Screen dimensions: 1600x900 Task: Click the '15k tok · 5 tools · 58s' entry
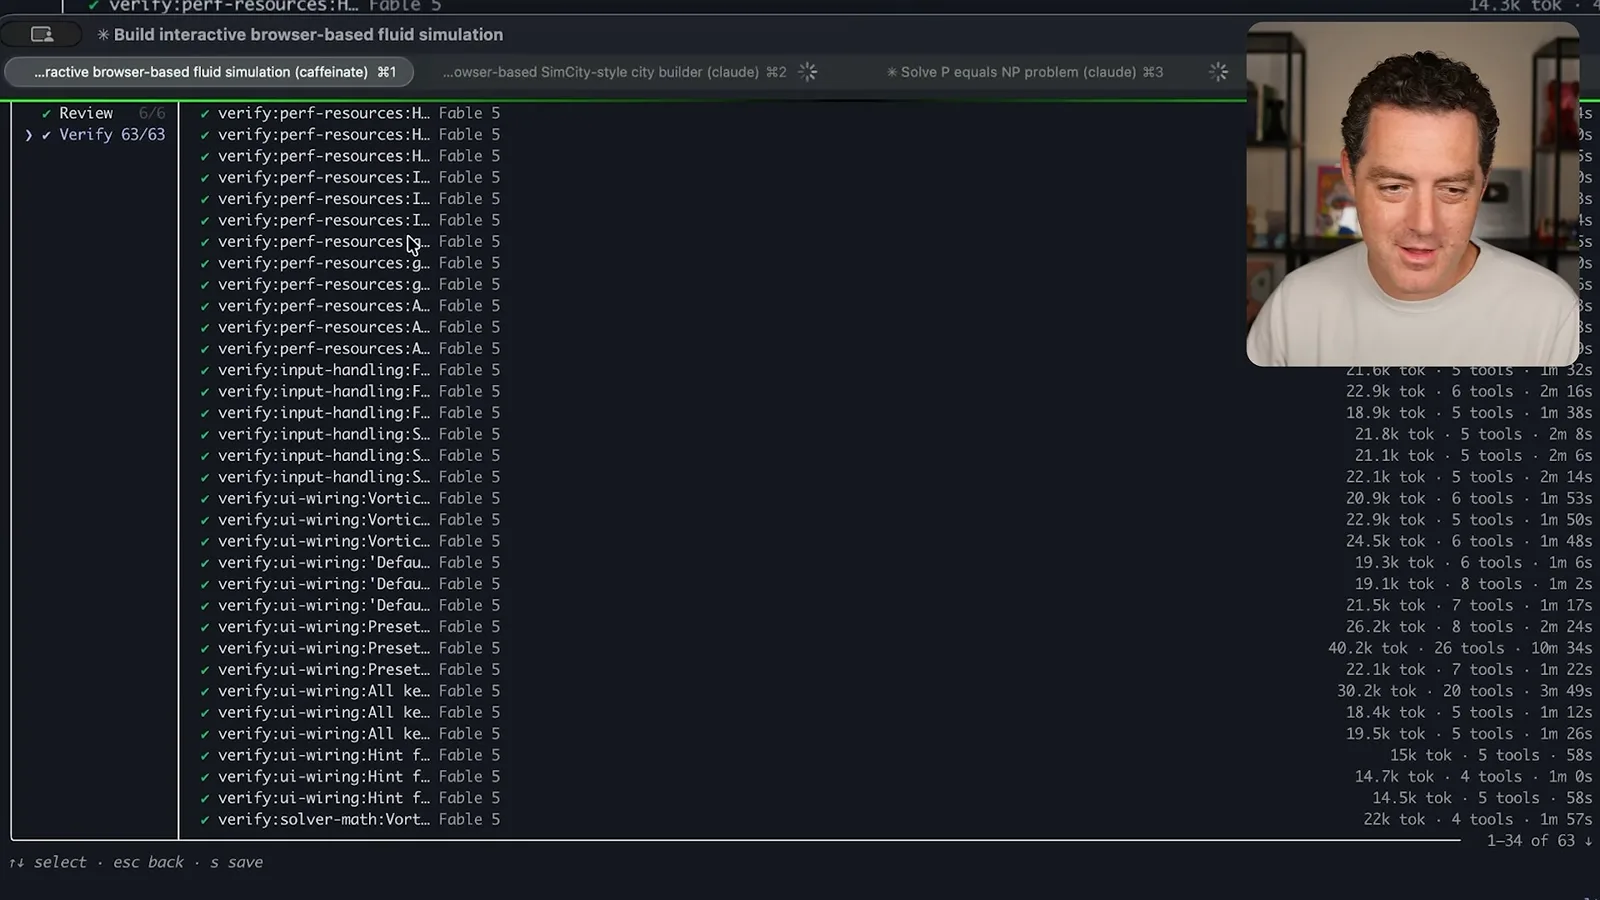point(1491,755)
